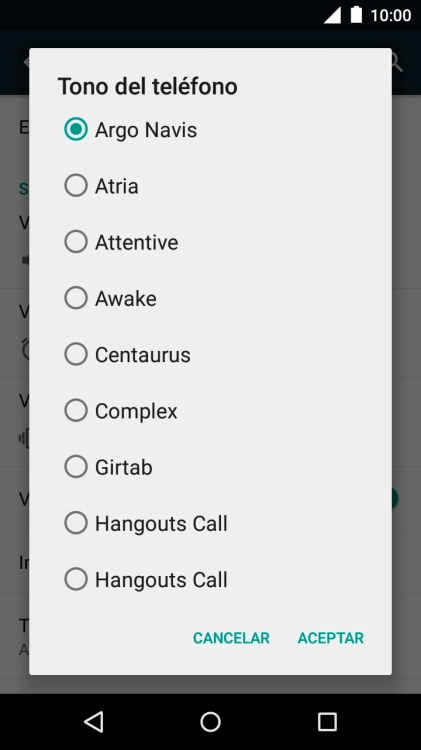Select the Argo Navis radio button
Viewport: 421px width, 750px height.
pyautogui.click(x=76, y=129)
